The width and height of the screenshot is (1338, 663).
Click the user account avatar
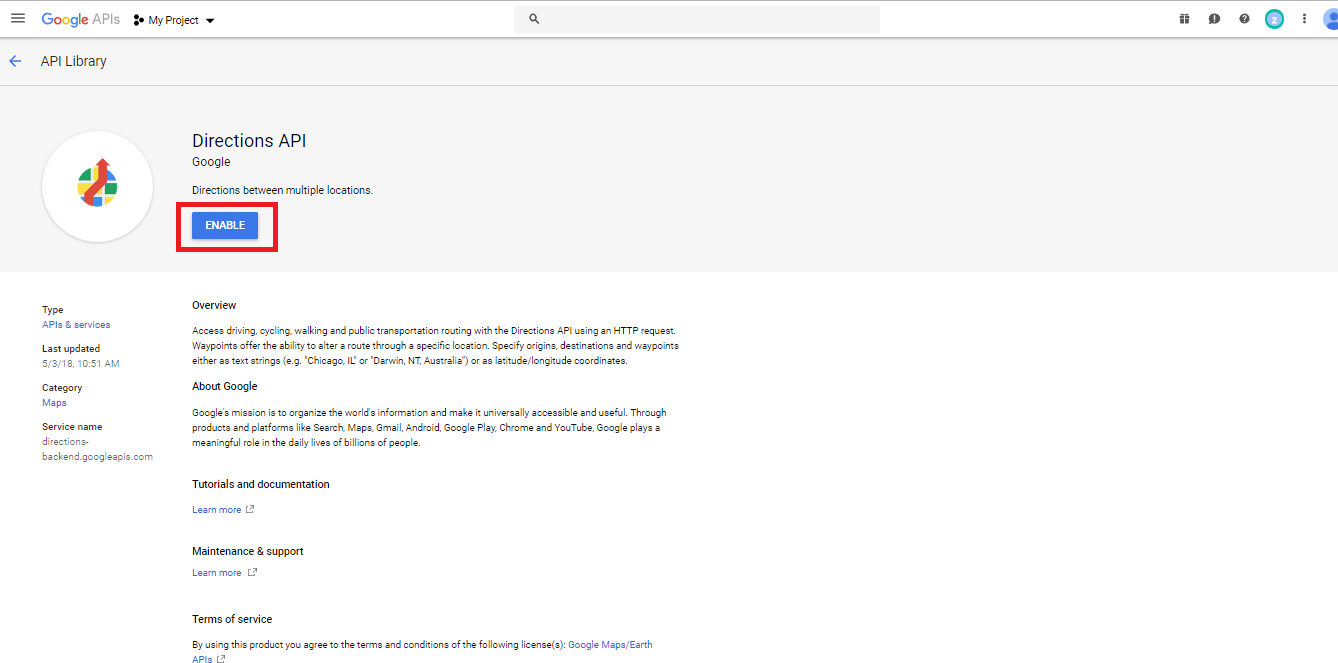[1330, 19]
